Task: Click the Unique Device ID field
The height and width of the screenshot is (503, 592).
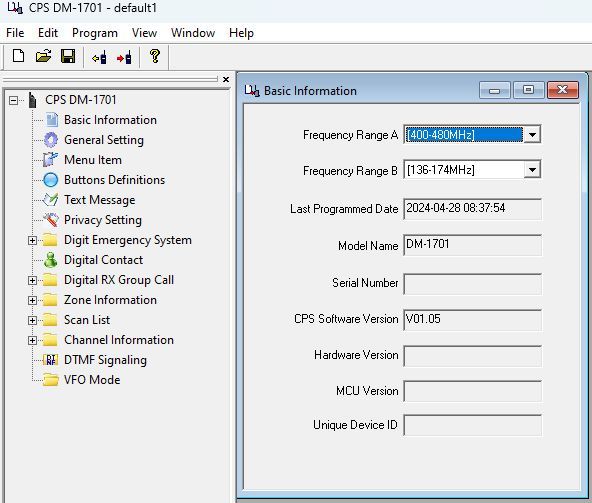Action: (x=472, y=425)
